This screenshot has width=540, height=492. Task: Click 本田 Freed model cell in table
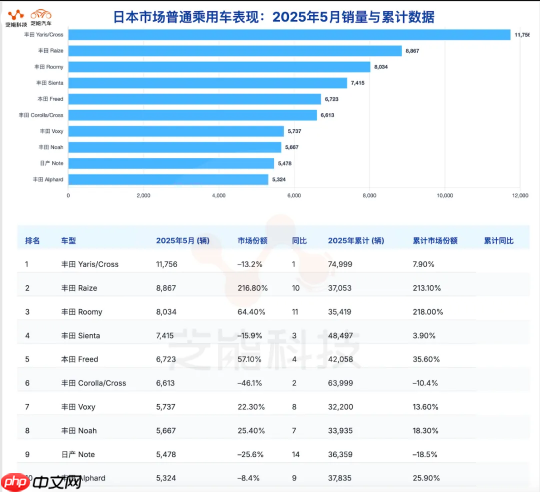pyautogui.click(x=80, y=359)
